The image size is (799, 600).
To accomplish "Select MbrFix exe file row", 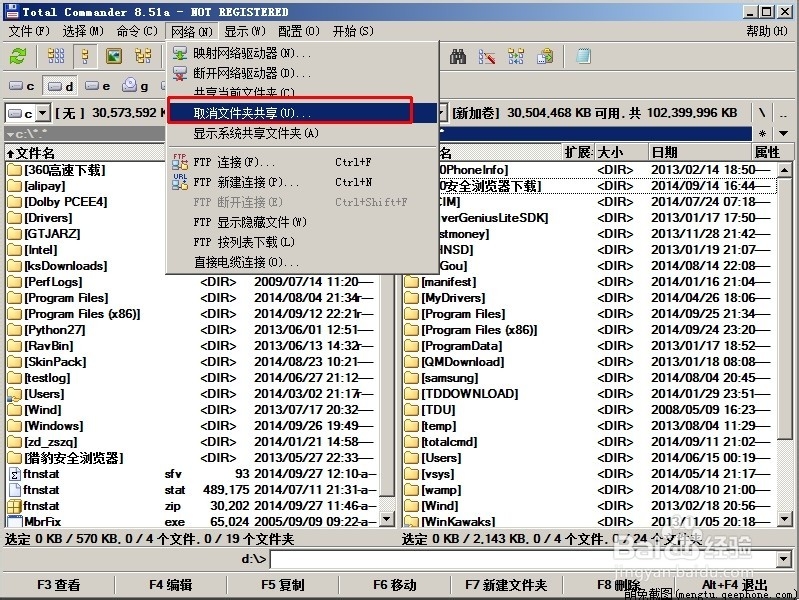I will 192,521.
